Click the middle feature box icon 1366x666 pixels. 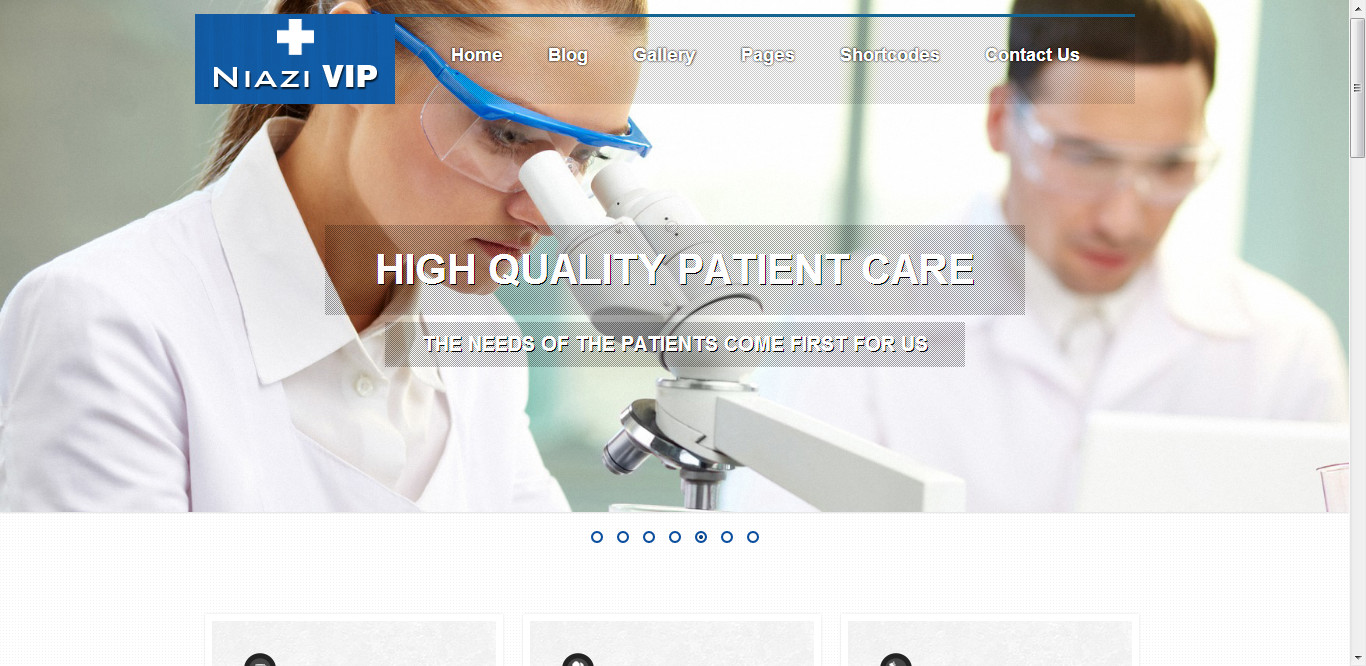[578, 660]
